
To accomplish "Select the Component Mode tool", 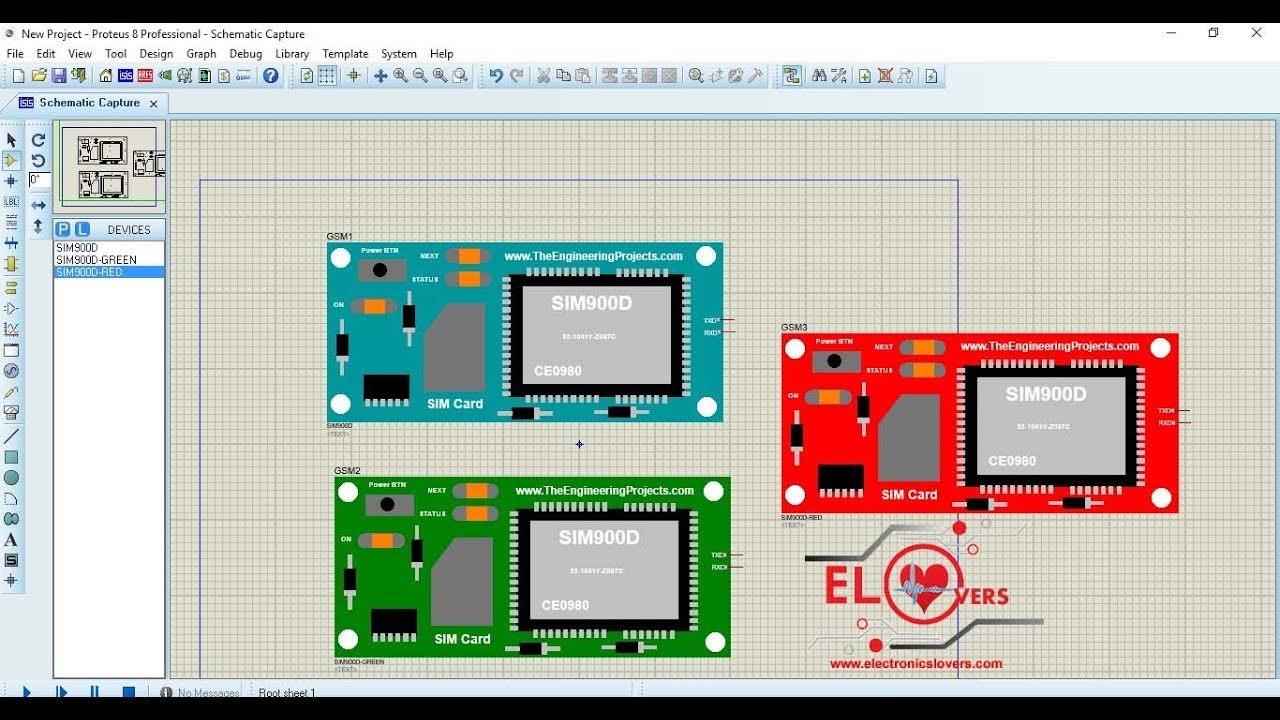I will [x=11, y=160].
